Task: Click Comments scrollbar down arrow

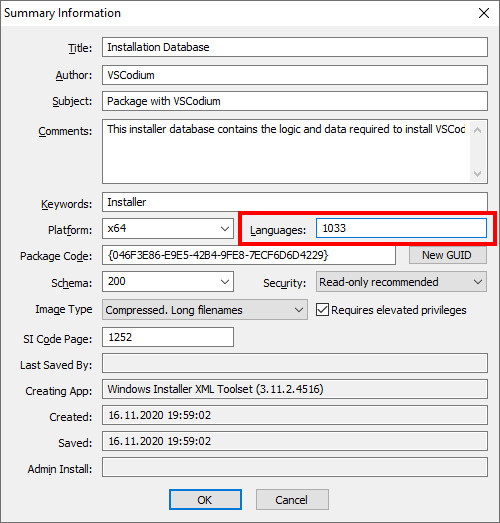Action: (x=478, y=174)
